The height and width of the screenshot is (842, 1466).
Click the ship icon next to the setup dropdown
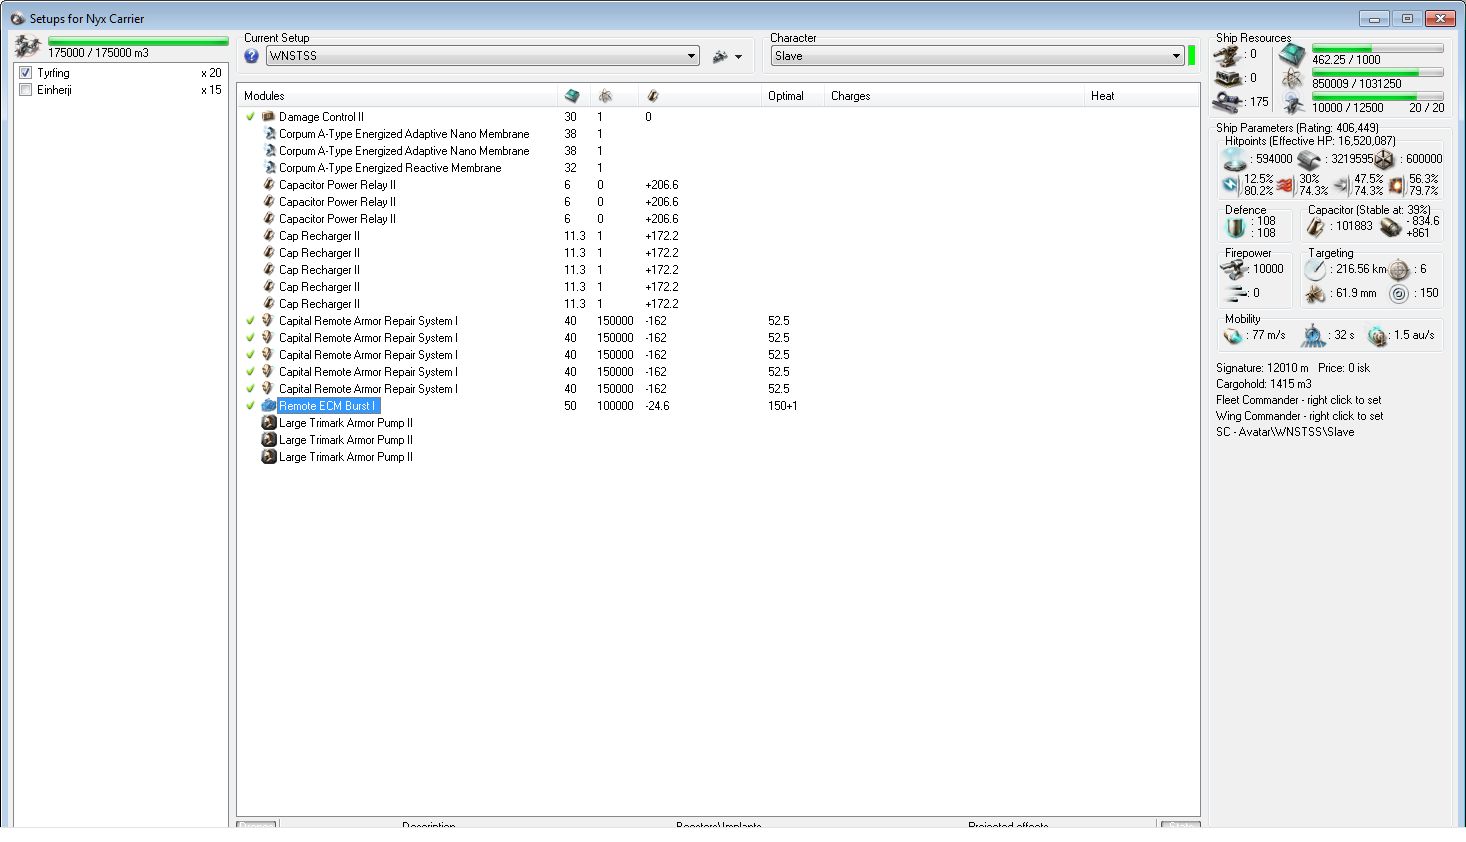[x=720, y=57]
